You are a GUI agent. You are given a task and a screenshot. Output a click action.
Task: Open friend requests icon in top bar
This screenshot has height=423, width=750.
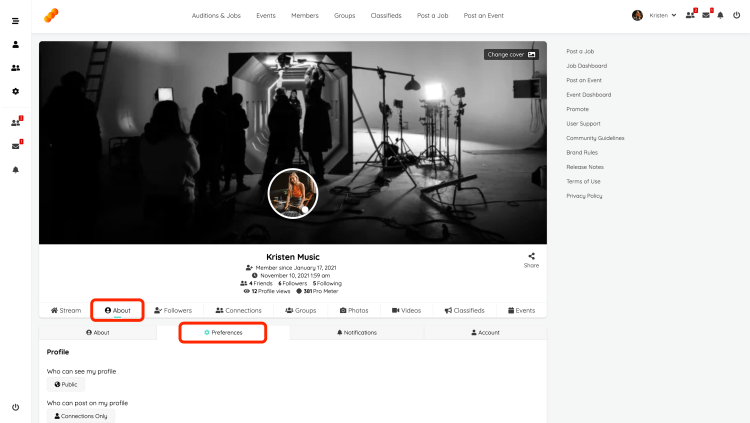coord(690,15)
